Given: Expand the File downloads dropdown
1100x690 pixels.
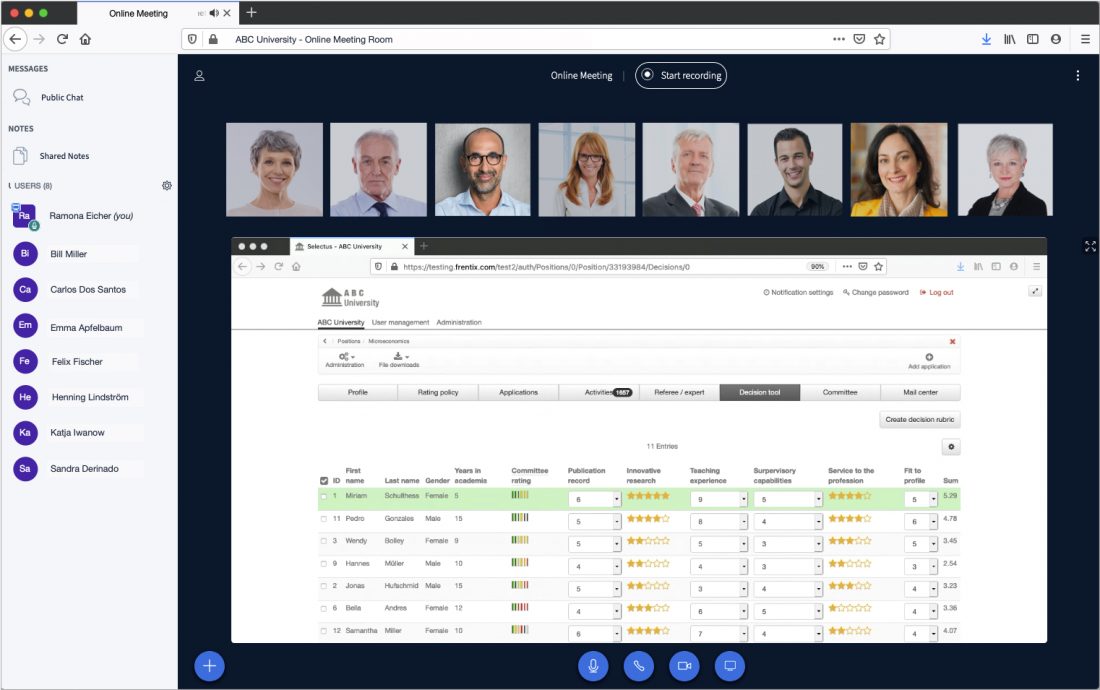Looking at the screenshot, I should 400,357.
